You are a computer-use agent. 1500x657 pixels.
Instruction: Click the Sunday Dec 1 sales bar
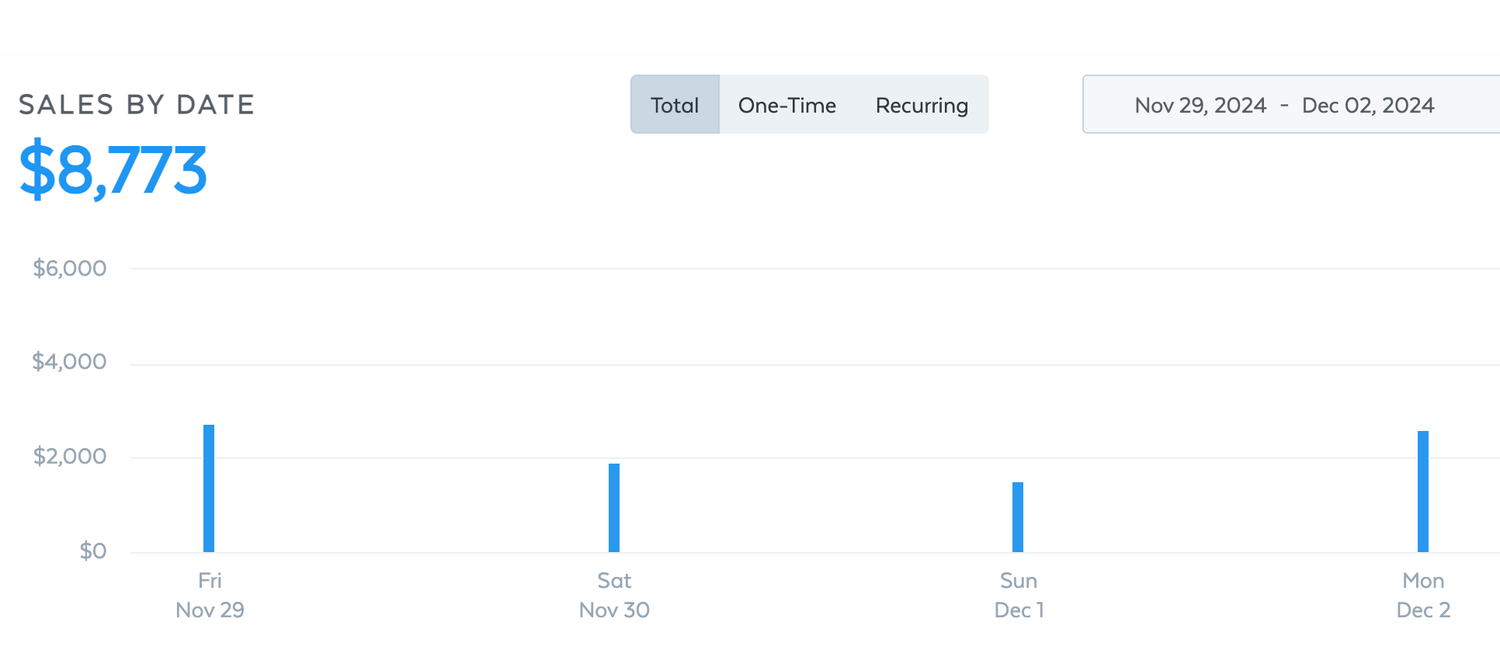(x=1018, y=517)
